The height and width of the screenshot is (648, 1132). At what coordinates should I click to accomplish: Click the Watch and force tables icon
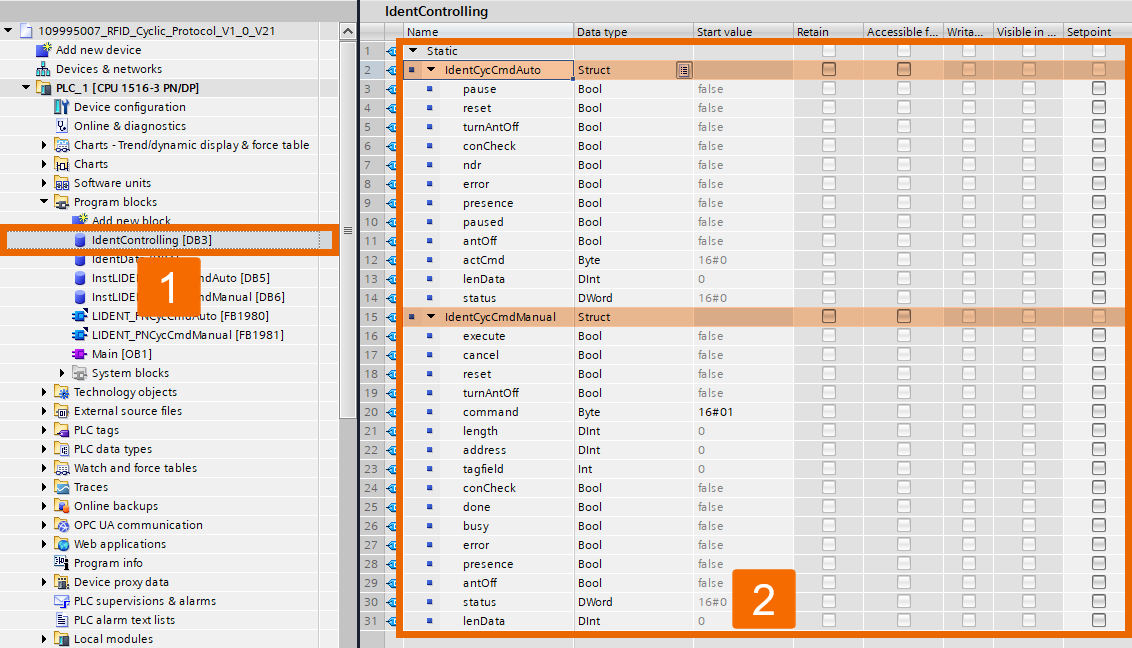(62, 468)
